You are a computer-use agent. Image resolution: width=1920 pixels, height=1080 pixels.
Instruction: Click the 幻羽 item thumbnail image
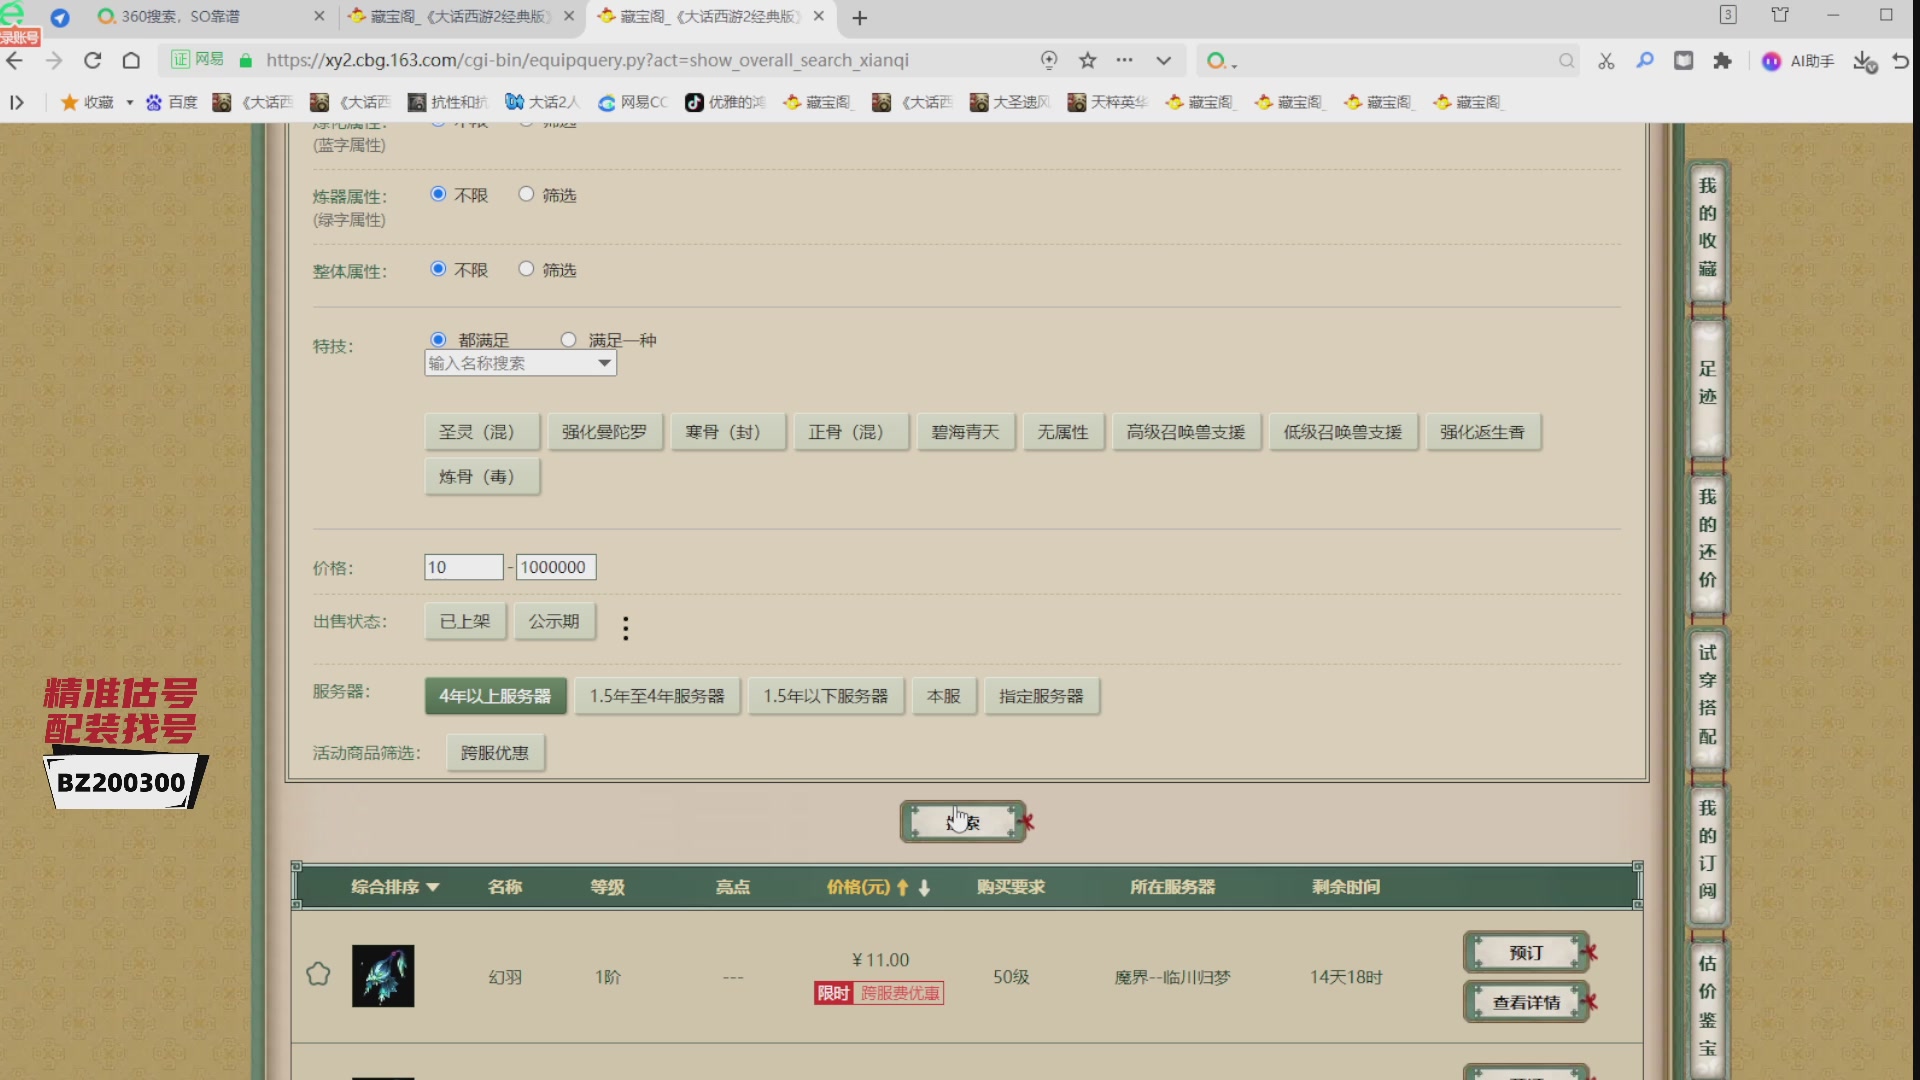pyautogui.click(x=383, y=976)
